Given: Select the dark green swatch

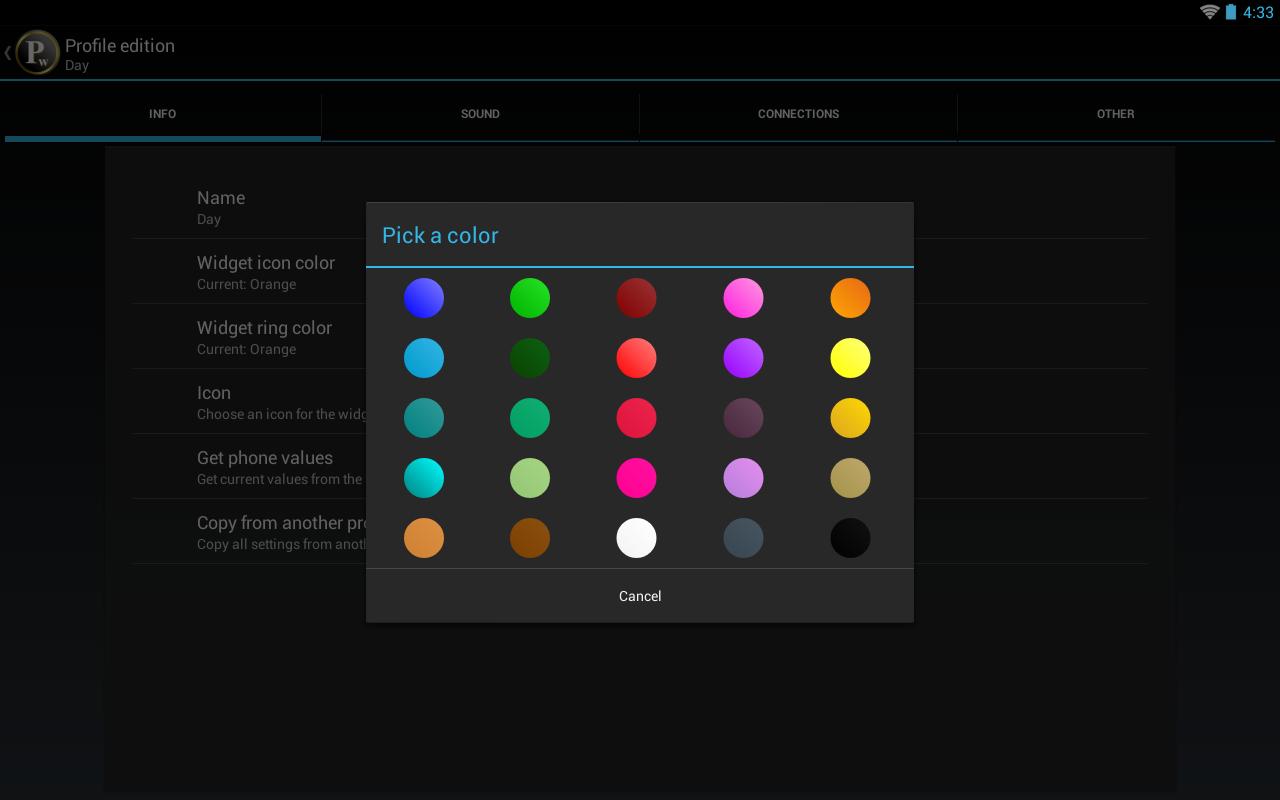Looking at the screenshot, I should tap(530, 358).
